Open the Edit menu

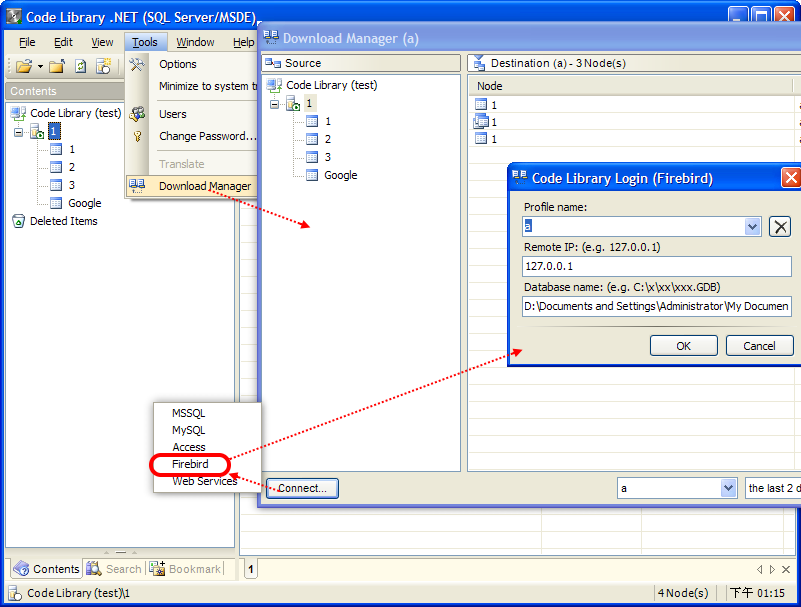click(x=63, y=42)
